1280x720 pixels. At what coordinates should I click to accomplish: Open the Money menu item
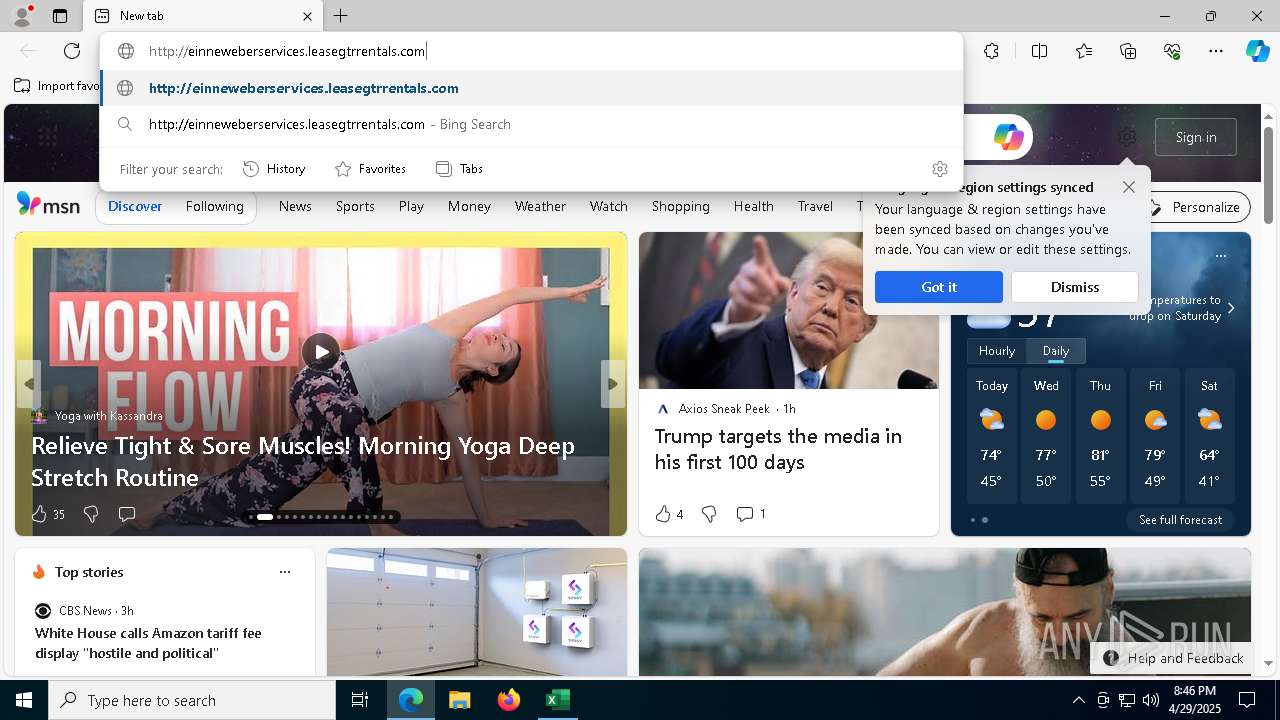coord(469,206)
